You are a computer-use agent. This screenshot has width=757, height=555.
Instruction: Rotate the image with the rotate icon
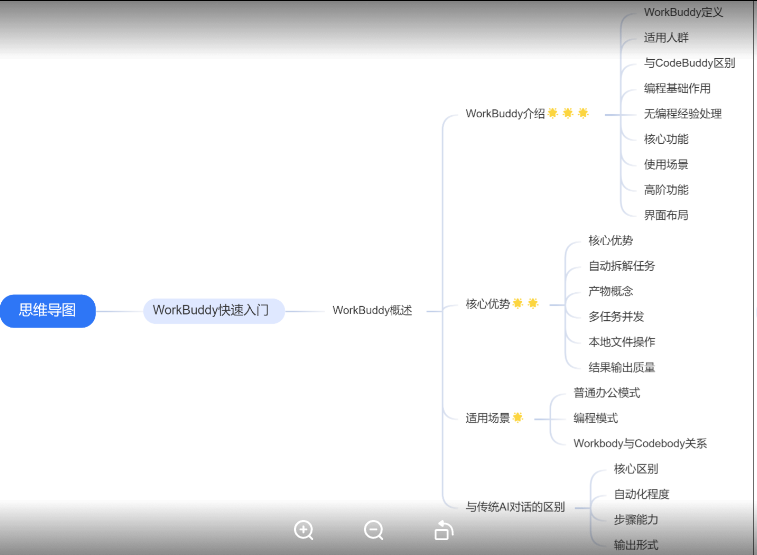pyautogui.click(x=444, y=530)
